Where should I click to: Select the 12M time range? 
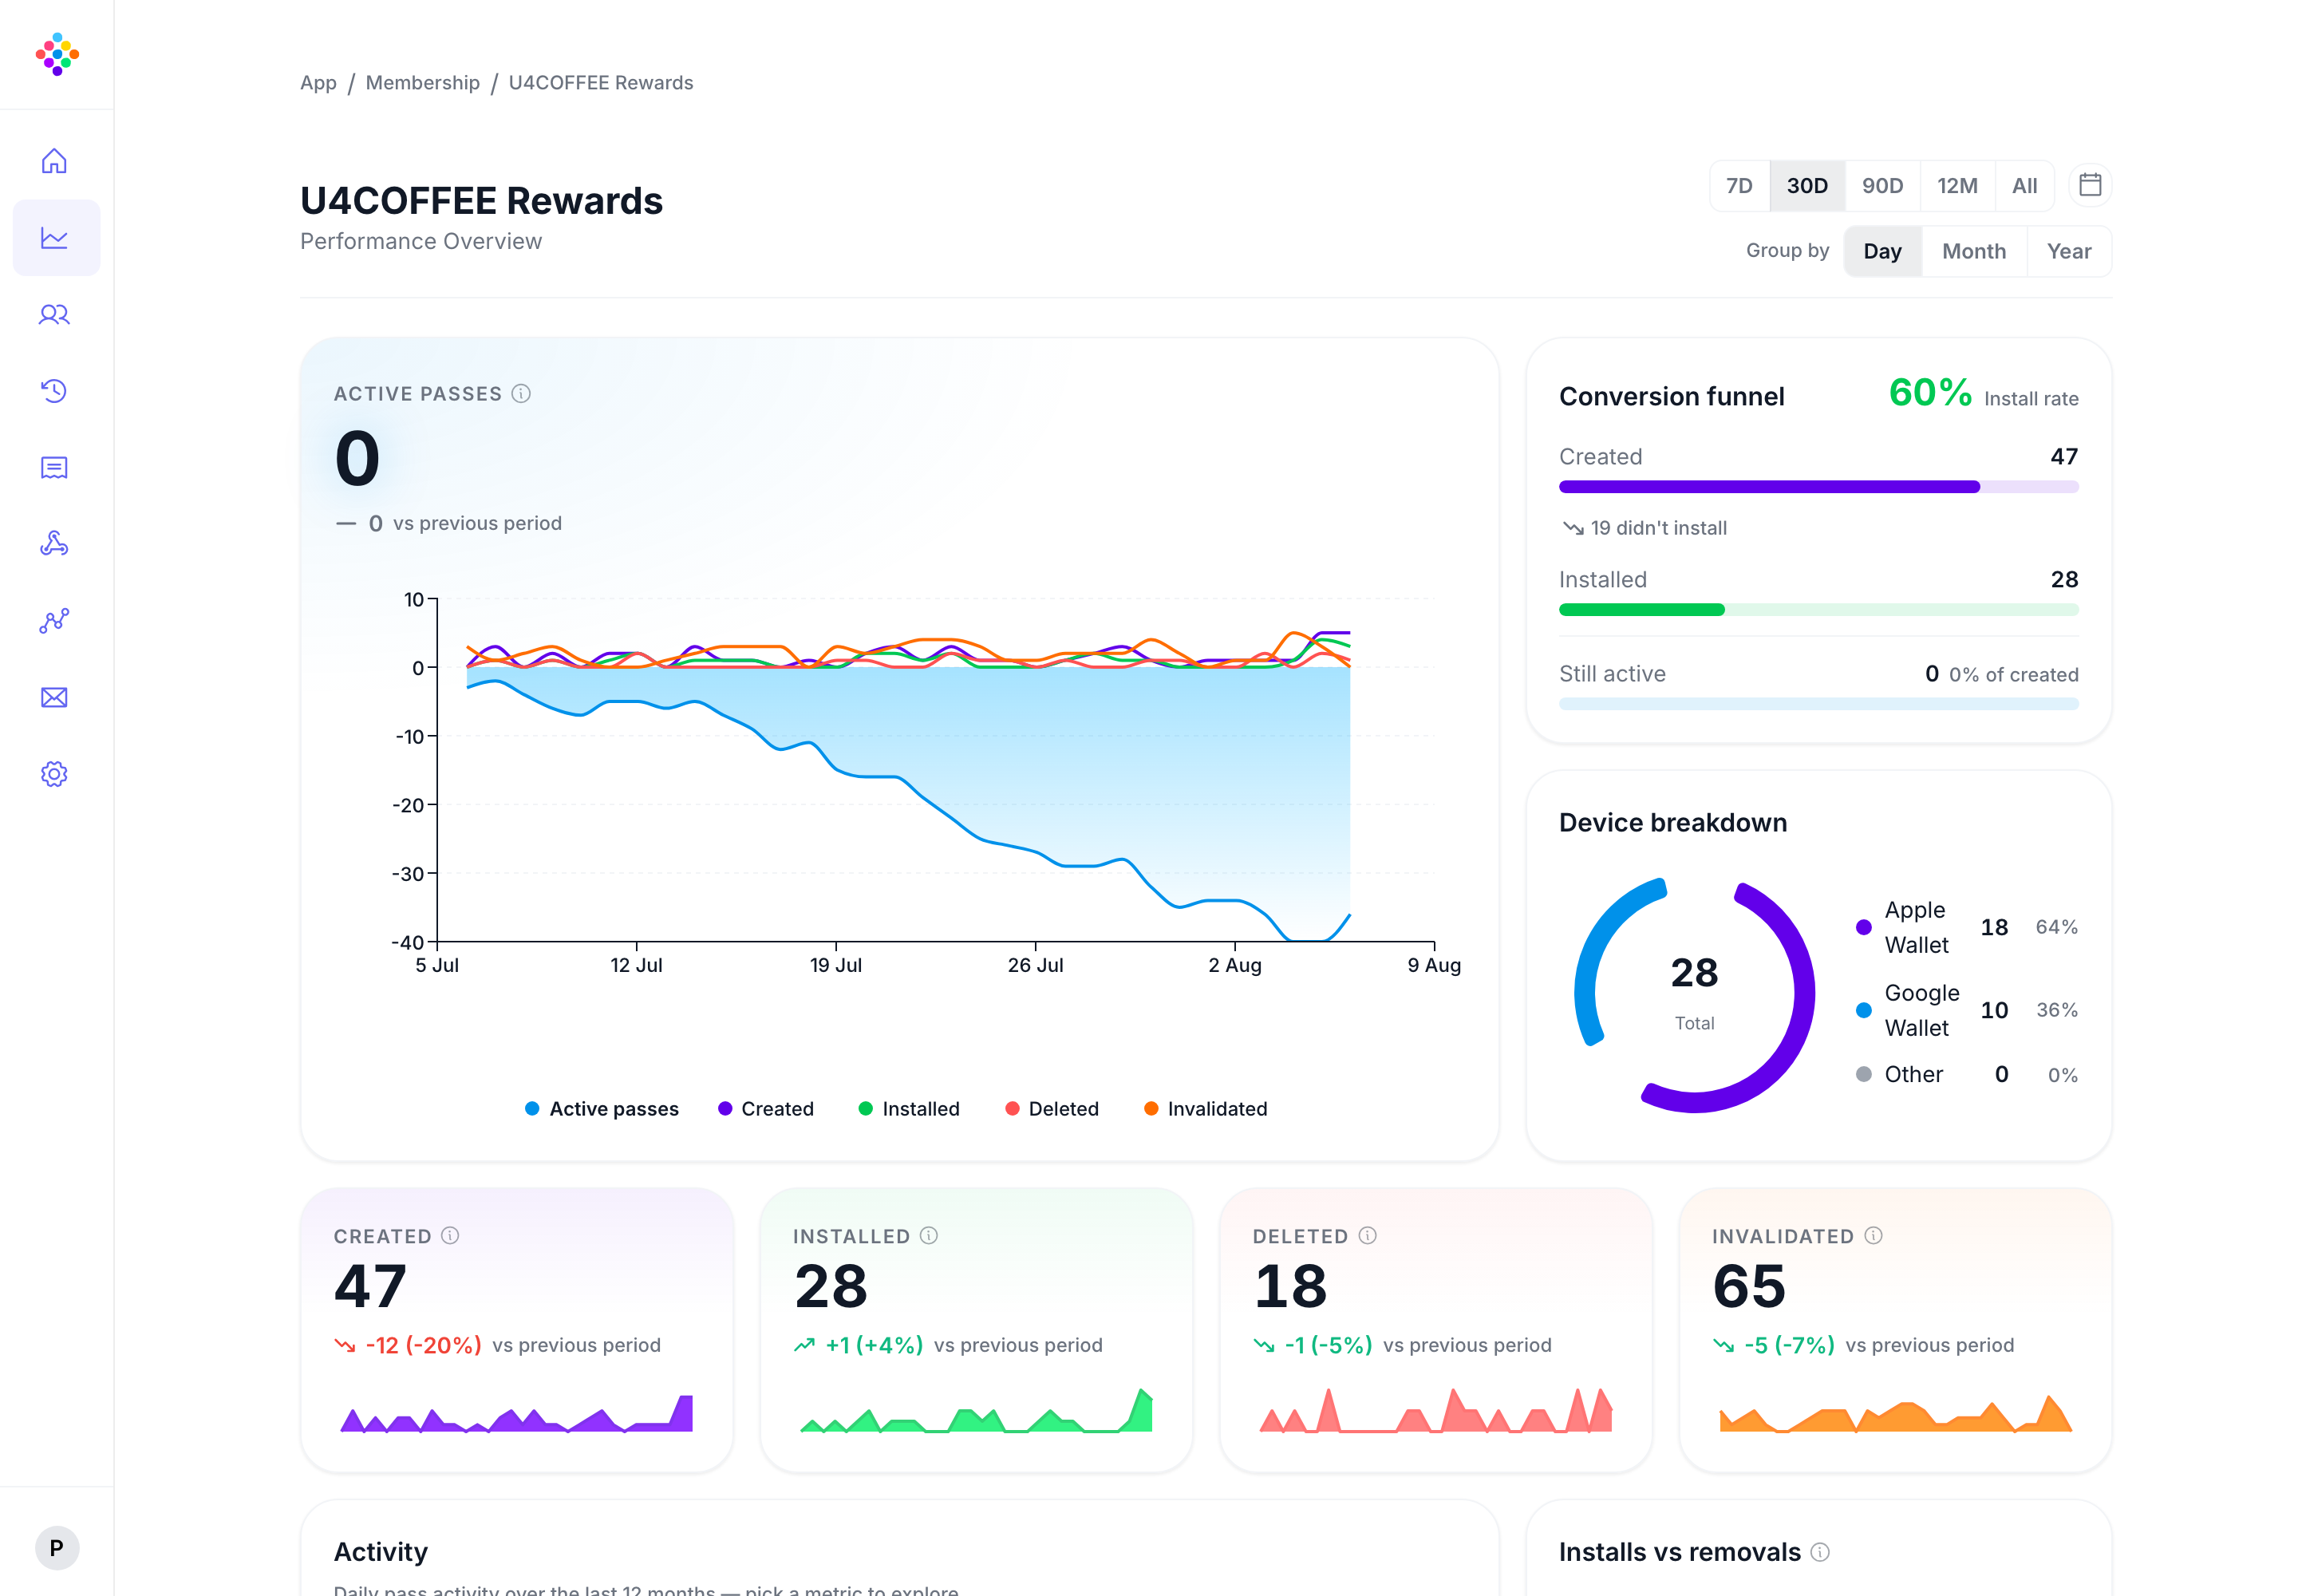point(1957,185)
